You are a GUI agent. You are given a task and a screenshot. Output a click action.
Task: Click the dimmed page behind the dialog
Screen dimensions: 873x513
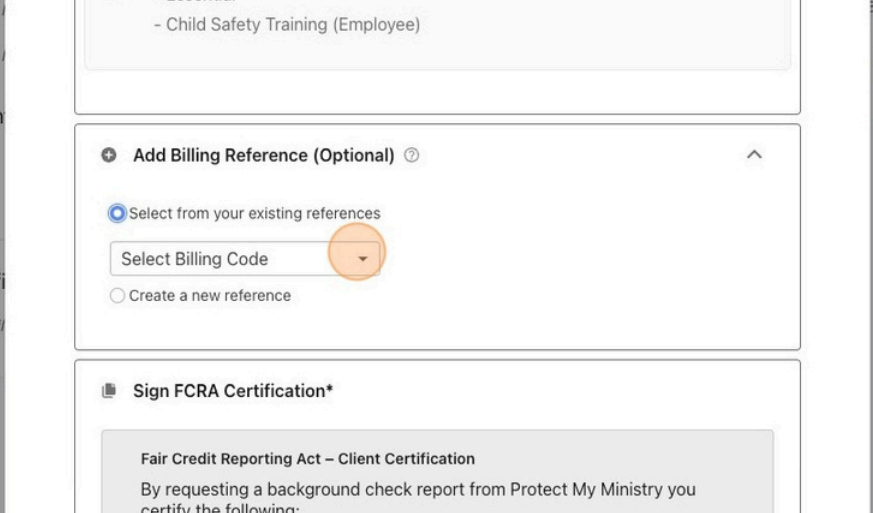(837, 256)
